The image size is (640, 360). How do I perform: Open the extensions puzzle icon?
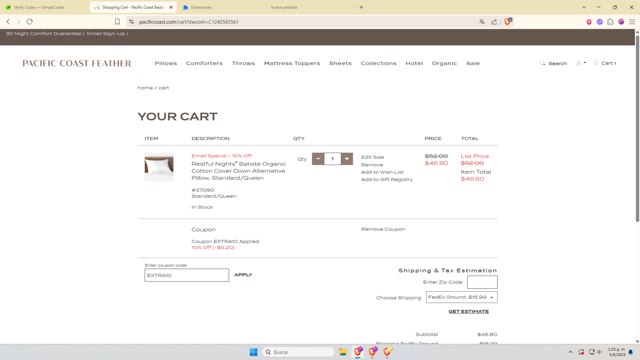[x=610, y=22]
